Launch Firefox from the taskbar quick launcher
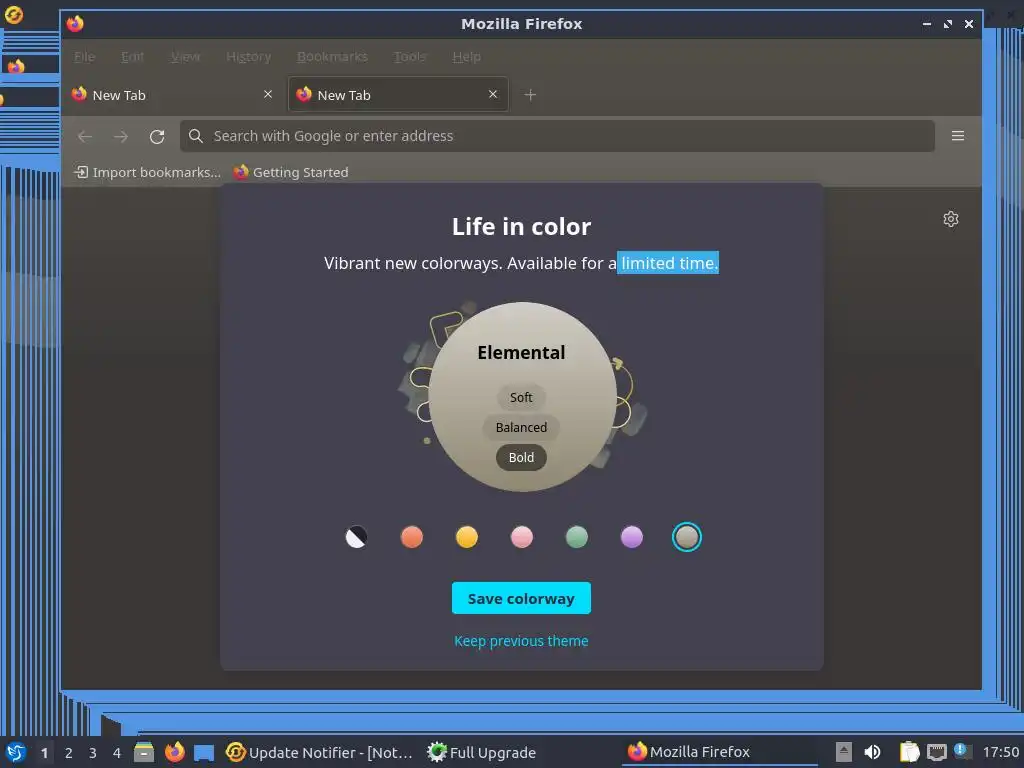The image size is (1024, 768). pos(174,752)
